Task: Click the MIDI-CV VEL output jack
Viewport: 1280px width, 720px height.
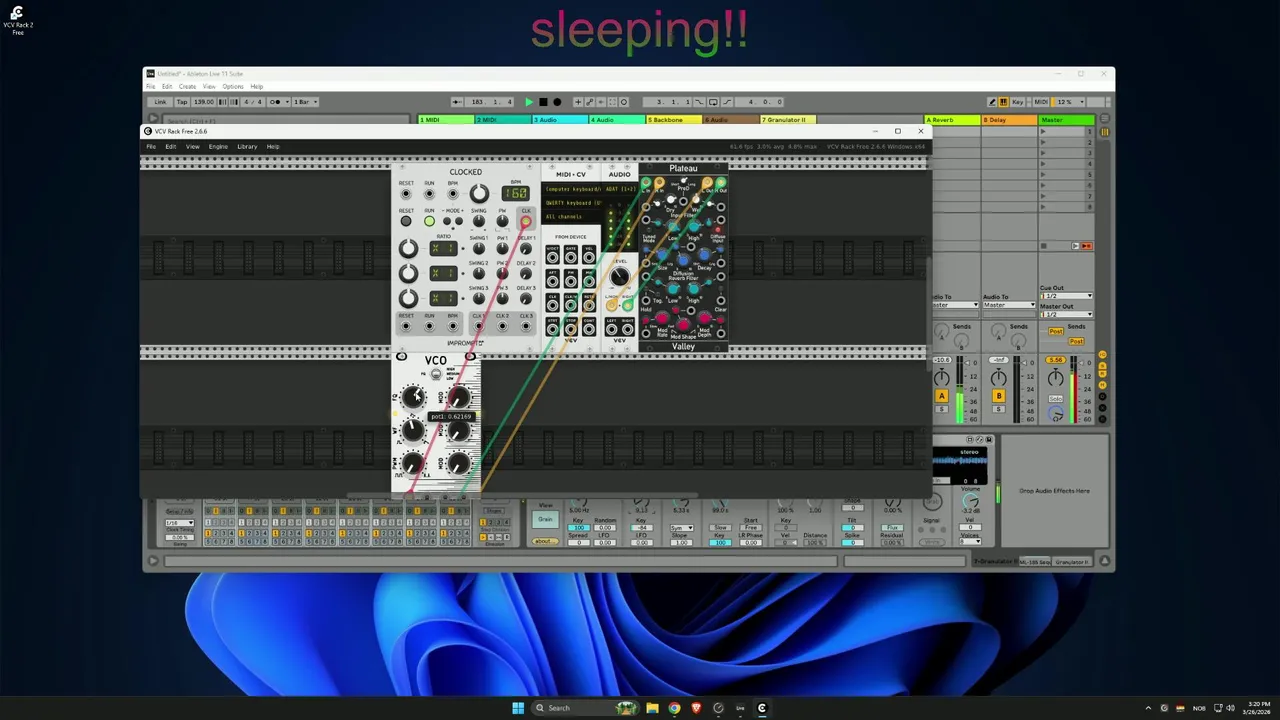Action: click(589, 258)
